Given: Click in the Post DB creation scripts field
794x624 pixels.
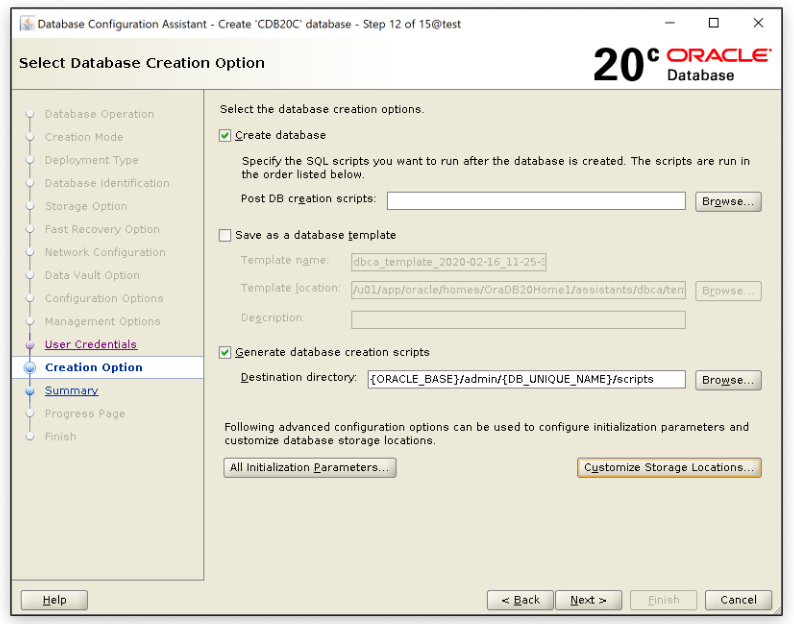Looking at the screenshot, I should [x=535, y=201].
